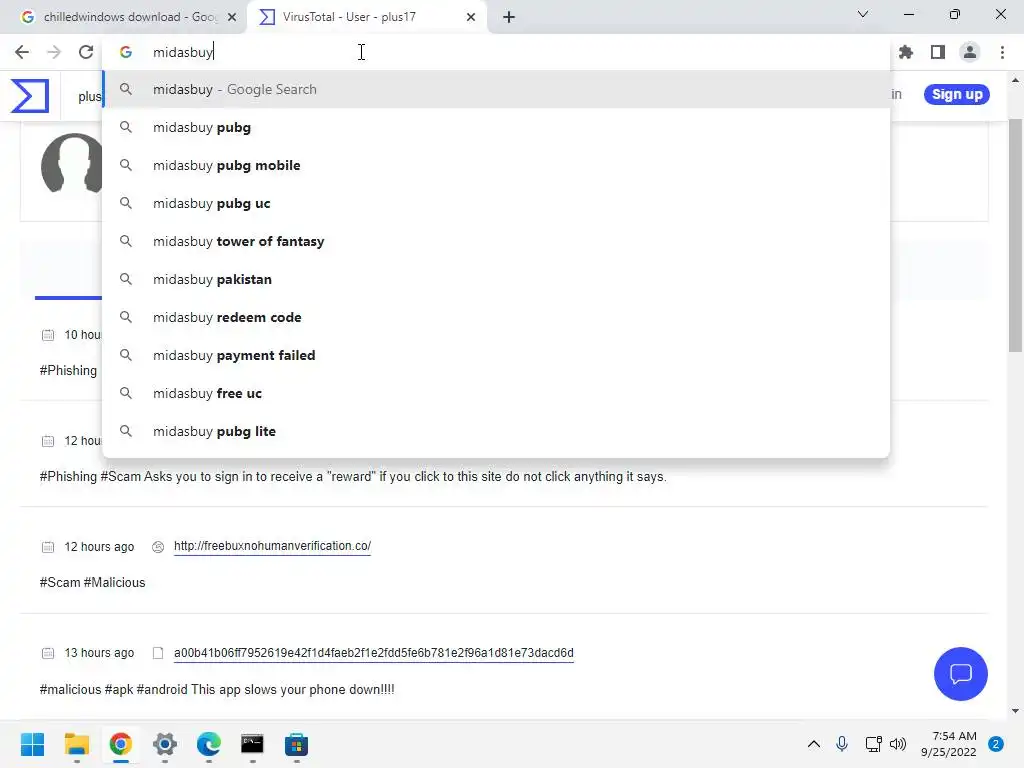Launch Microsoft Edge from the taskbar
Image resolution: width=1024 pixels, height=768 pixels.
pyautogui.click(x=209, y=744)
